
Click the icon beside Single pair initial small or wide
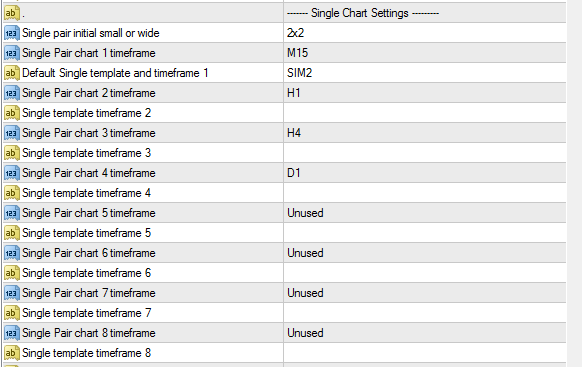pyautogui.click(x=11, y=33)
